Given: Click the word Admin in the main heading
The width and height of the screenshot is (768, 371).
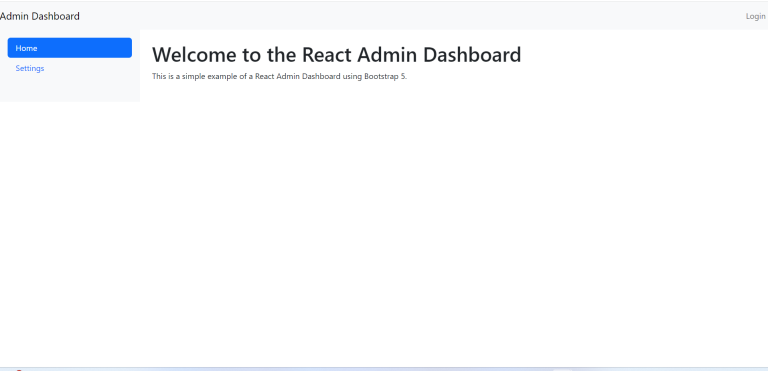Looking at the screenshot, I should [x=387, y=54].
